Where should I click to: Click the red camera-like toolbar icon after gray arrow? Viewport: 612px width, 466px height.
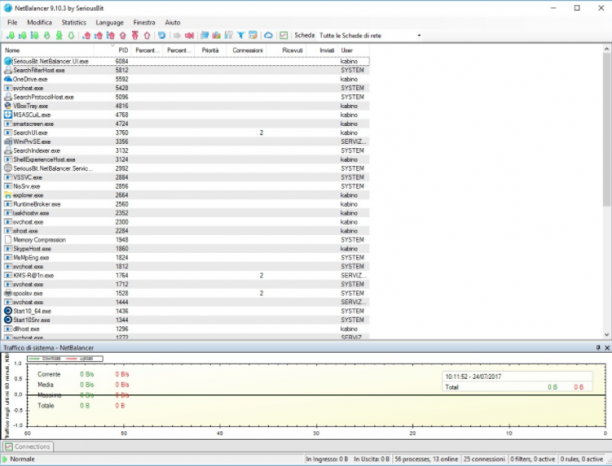[x=189, y=36]
